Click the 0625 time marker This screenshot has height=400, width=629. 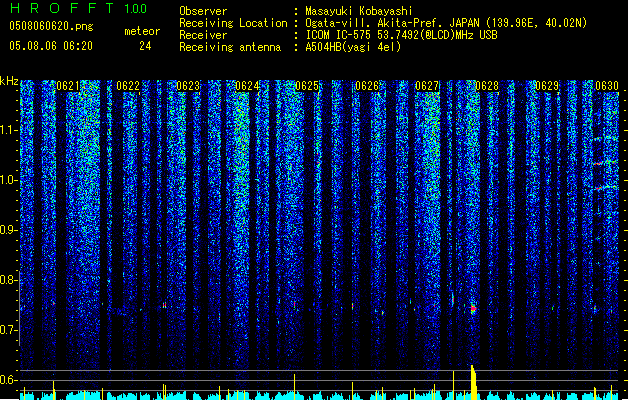tap(307, 86)
